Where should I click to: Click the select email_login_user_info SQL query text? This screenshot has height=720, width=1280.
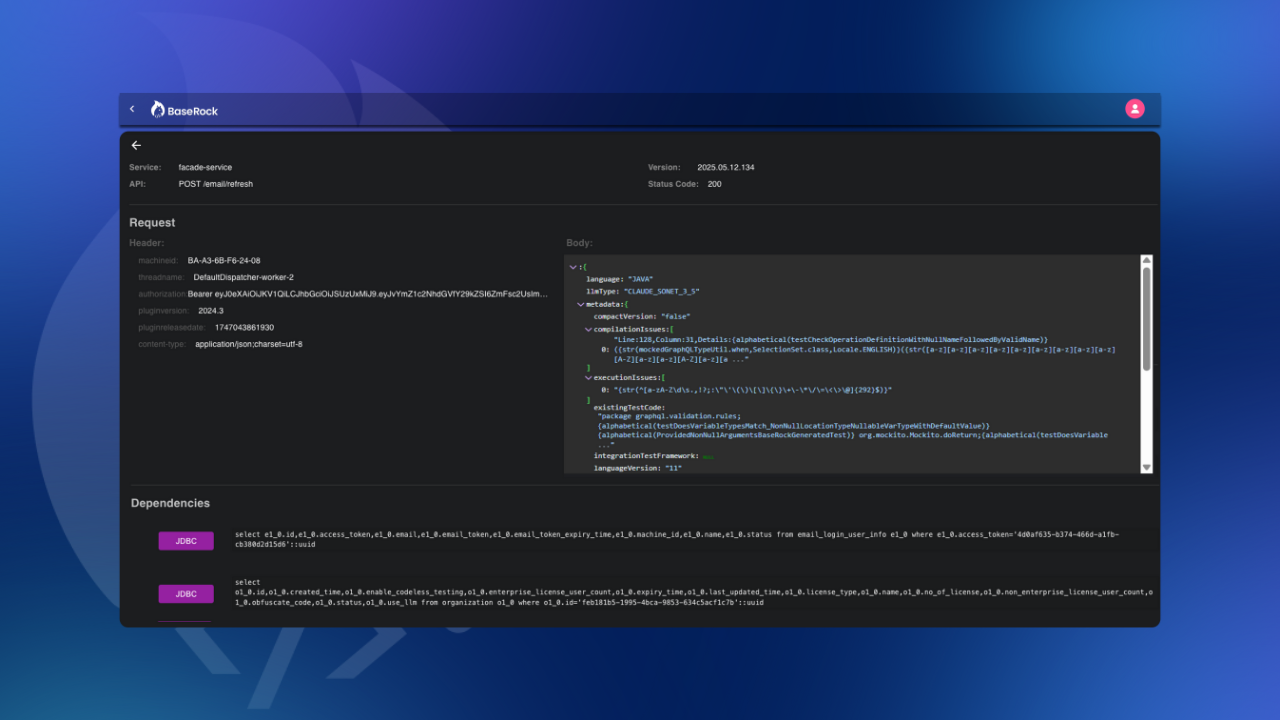pyautogui.click(x=677, y=540)
